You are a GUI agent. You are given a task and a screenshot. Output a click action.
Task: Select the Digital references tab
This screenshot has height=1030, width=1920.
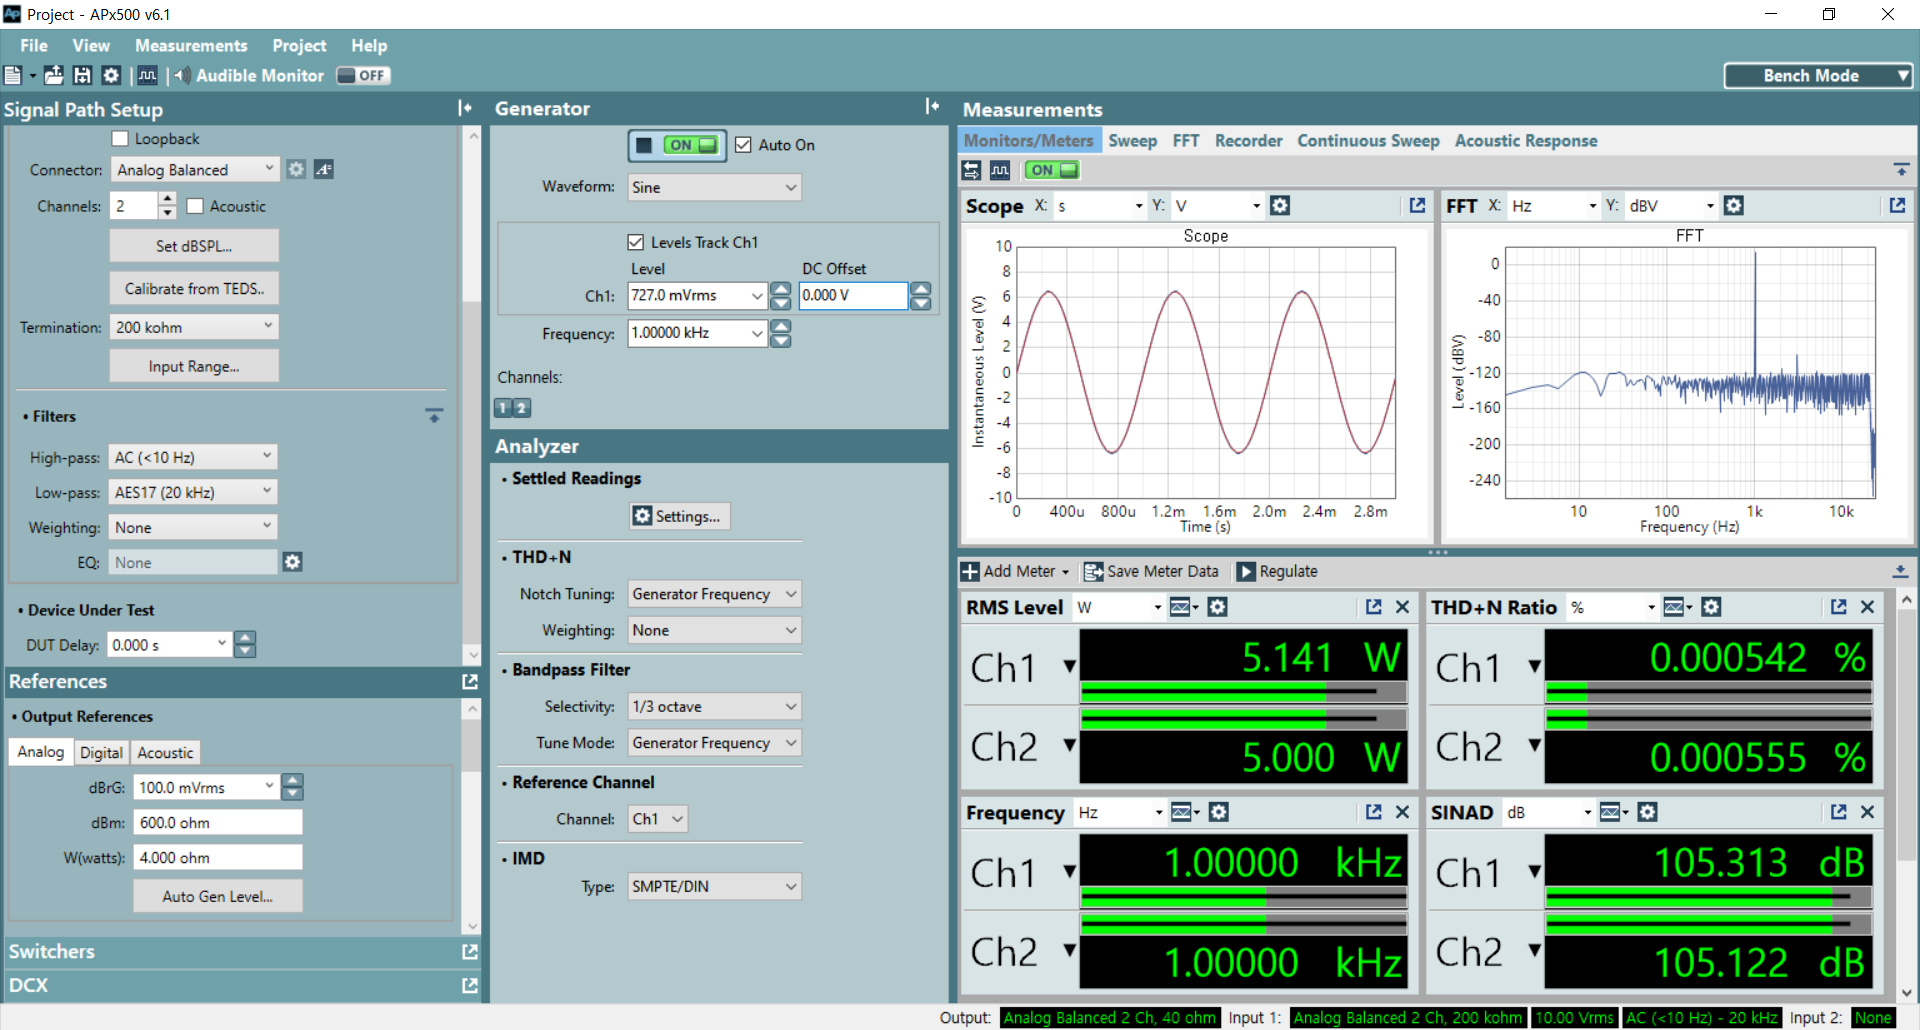101,752
